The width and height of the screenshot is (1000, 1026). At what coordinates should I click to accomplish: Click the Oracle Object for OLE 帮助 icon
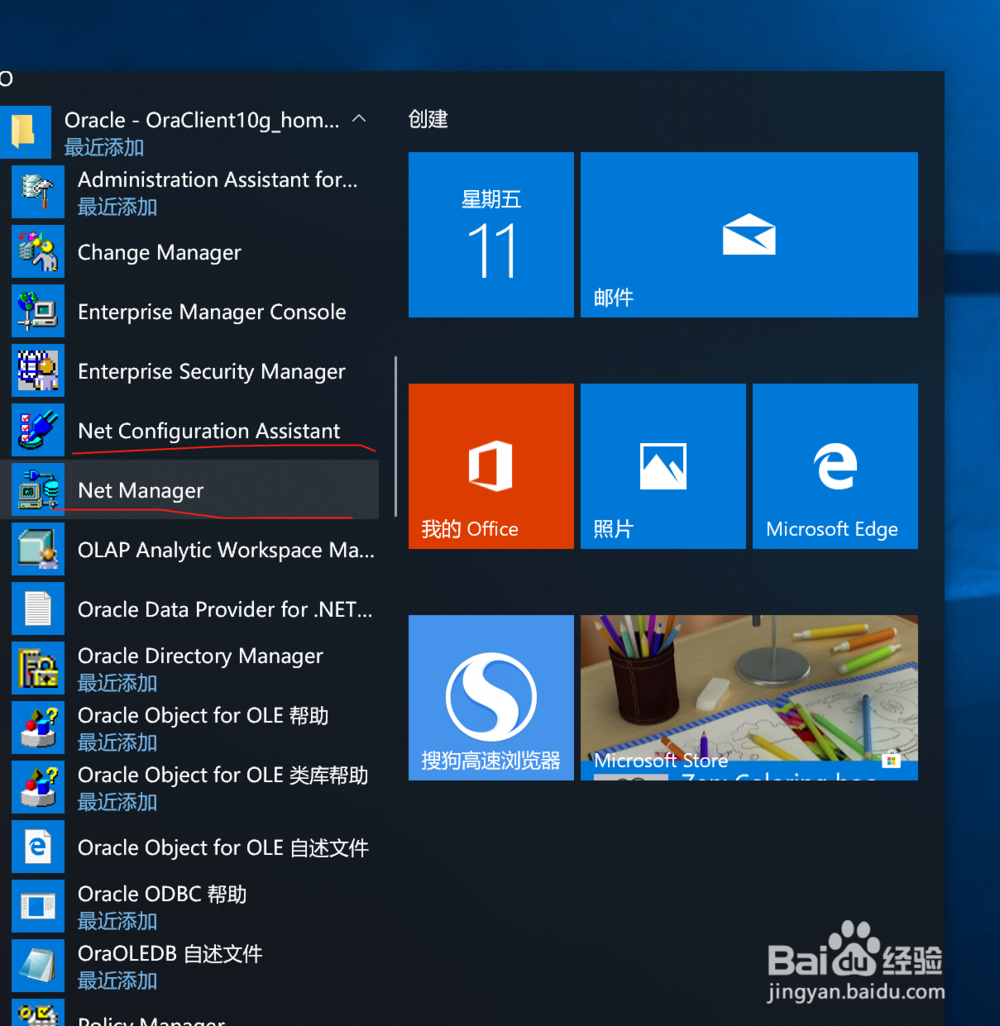tap(38, 728)
